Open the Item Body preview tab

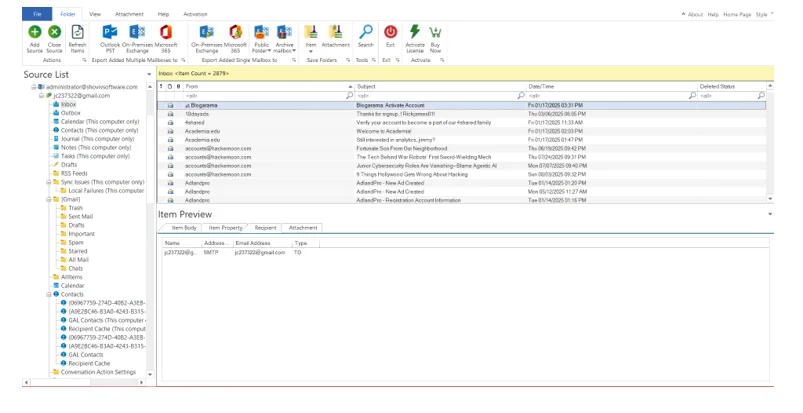tap(183, 228)
